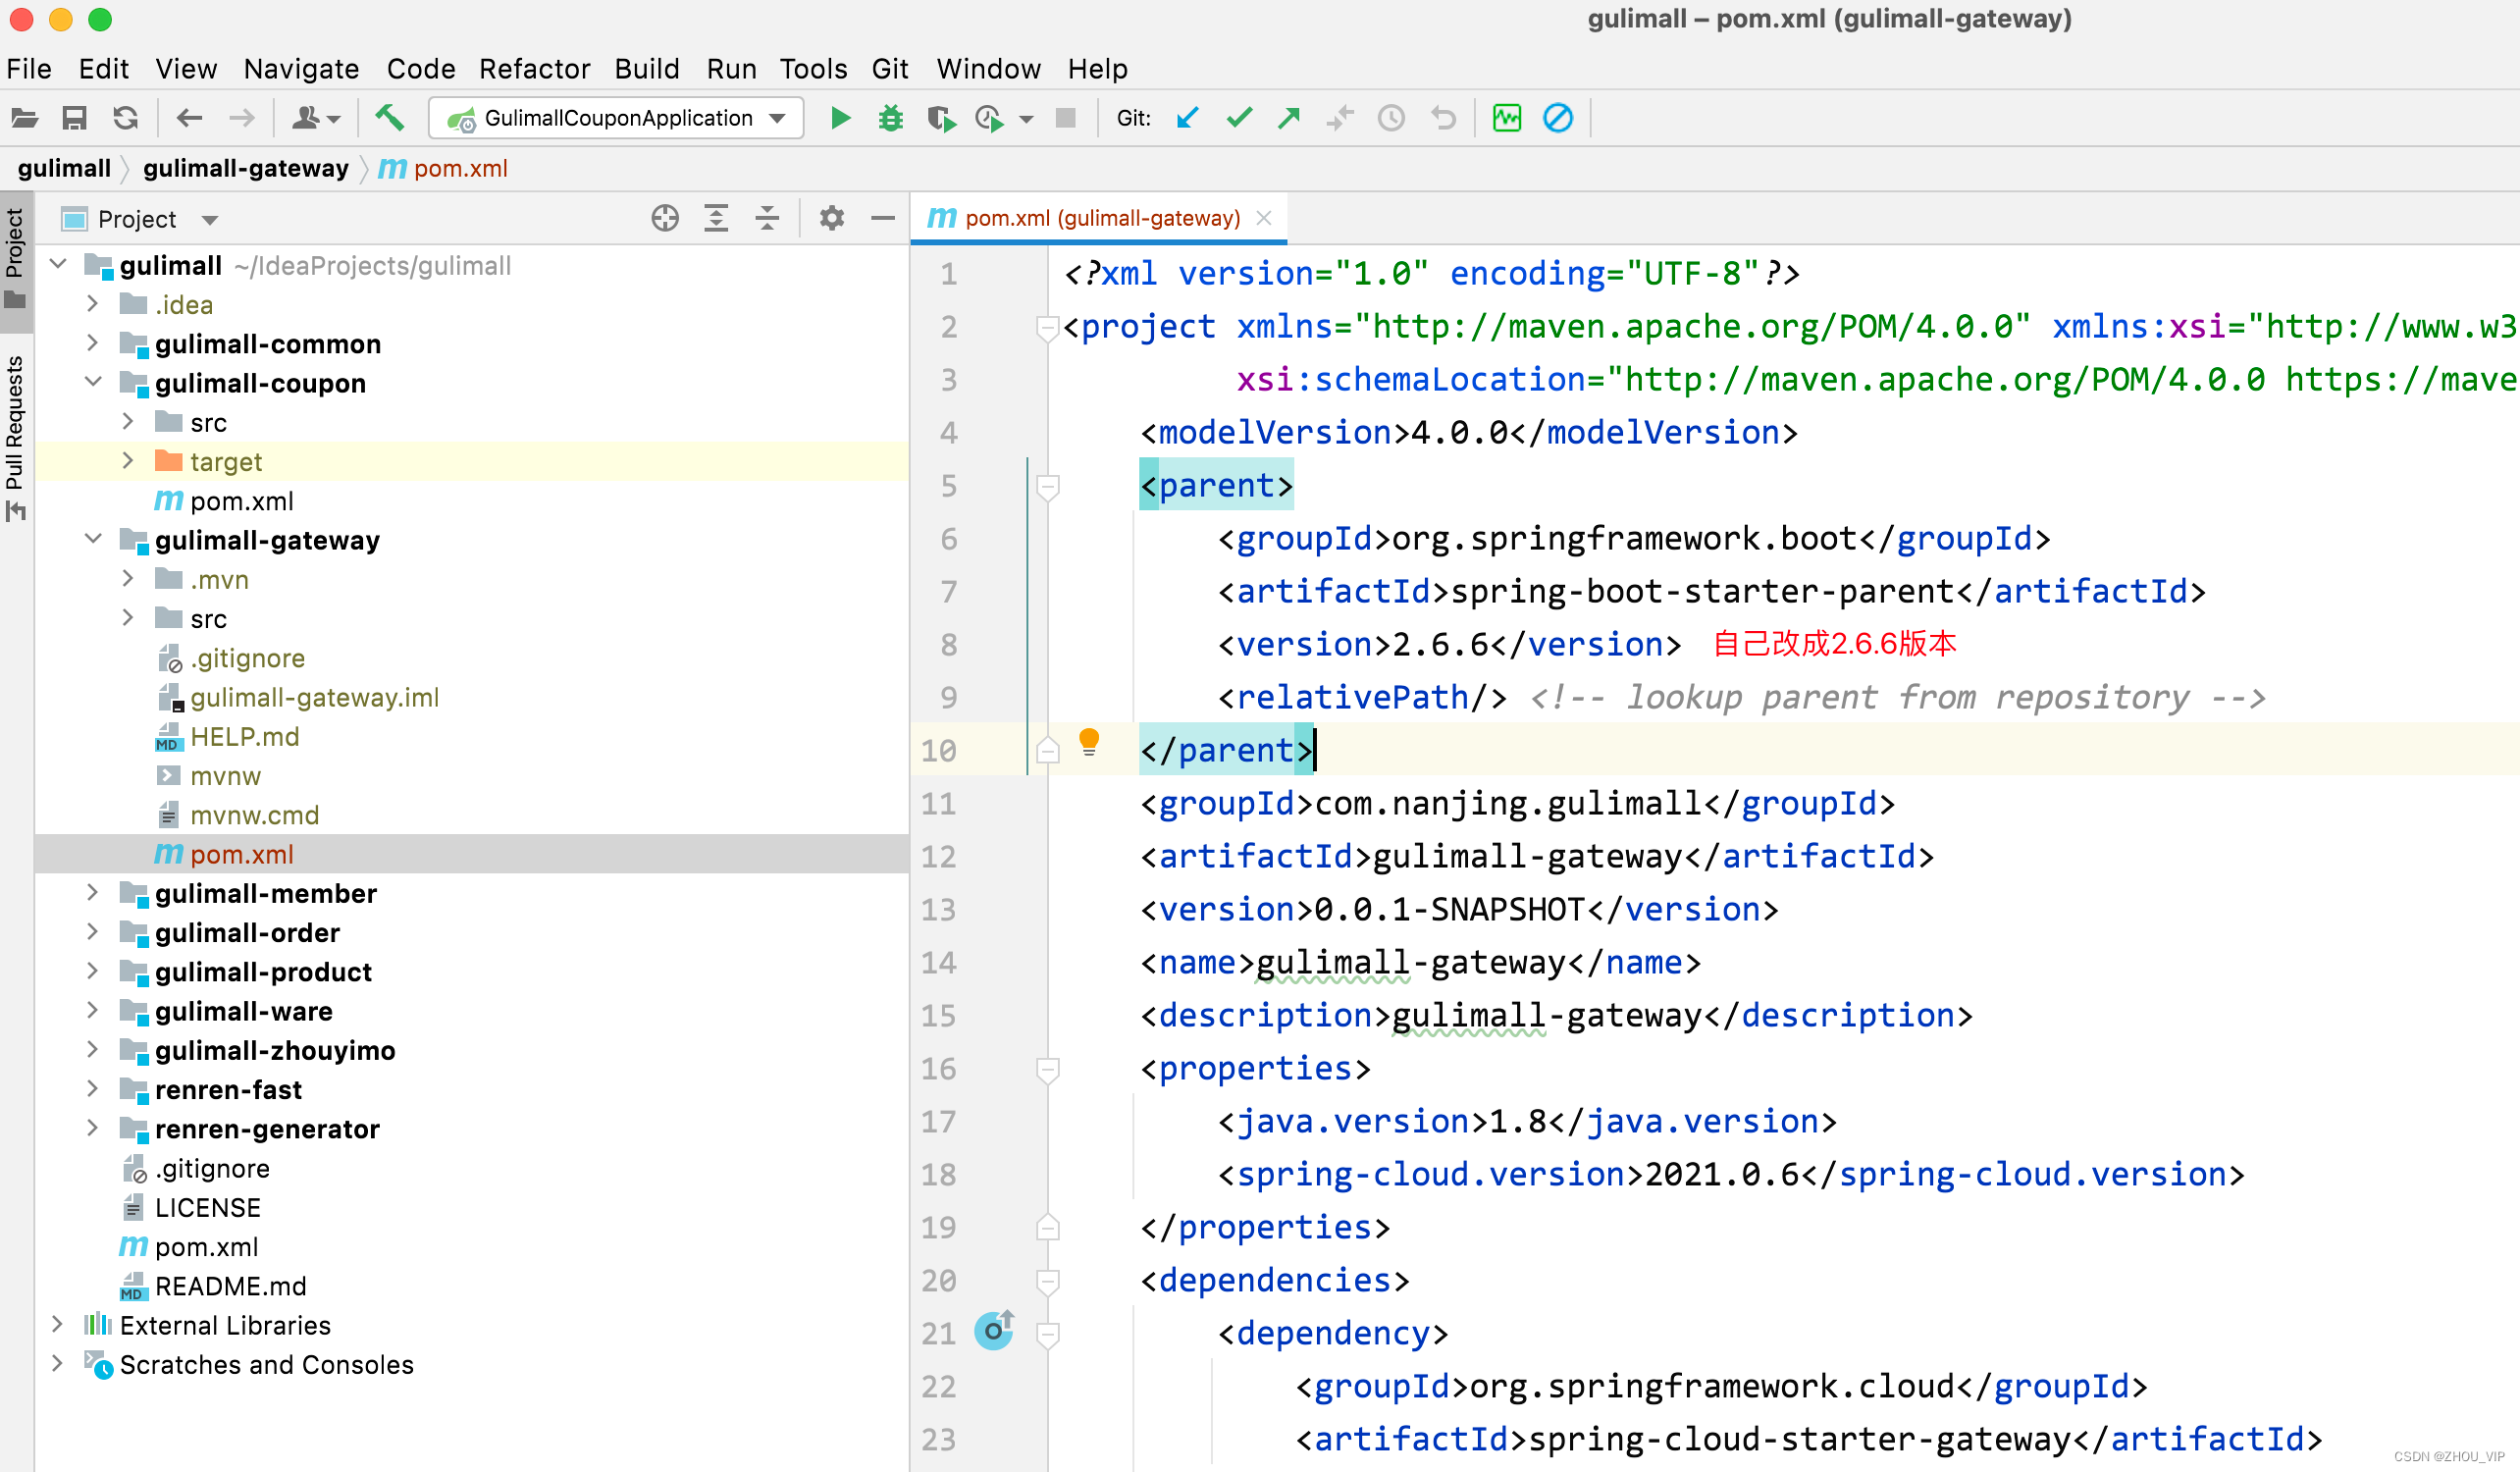Open the Git menu
Image resolution: width=2520 pixels, height=1472 pixels.
[889, 68]
